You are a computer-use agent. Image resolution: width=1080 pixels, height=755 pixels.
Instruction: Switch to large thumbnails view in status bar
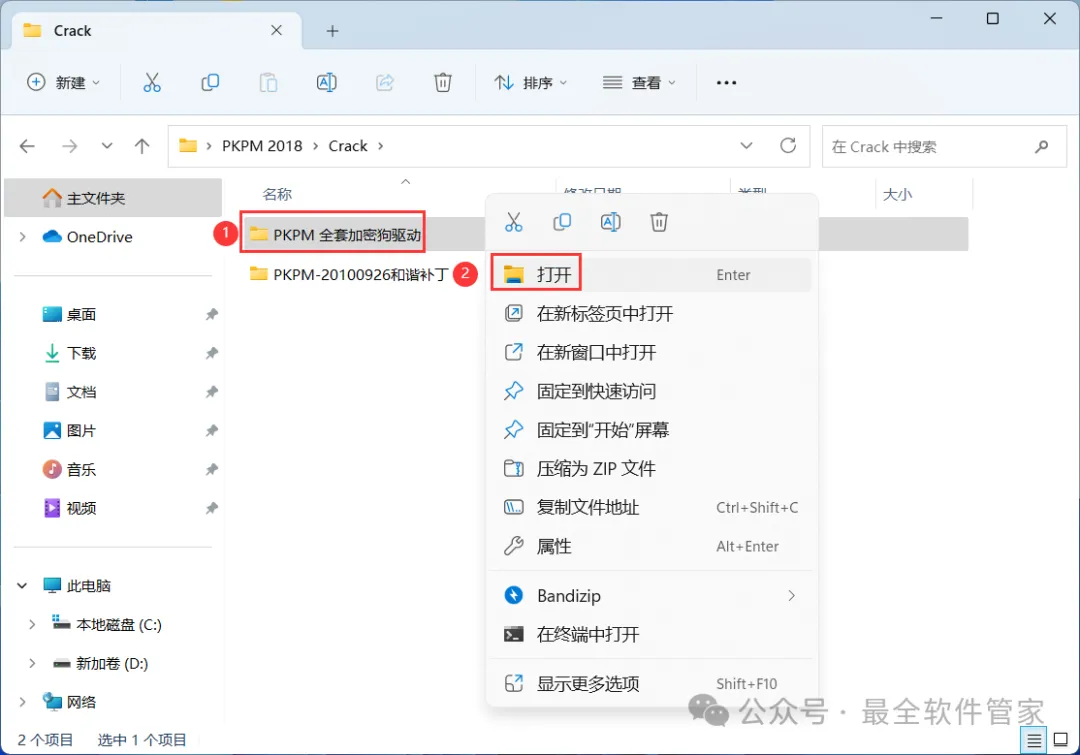[x=1061, y=741]
